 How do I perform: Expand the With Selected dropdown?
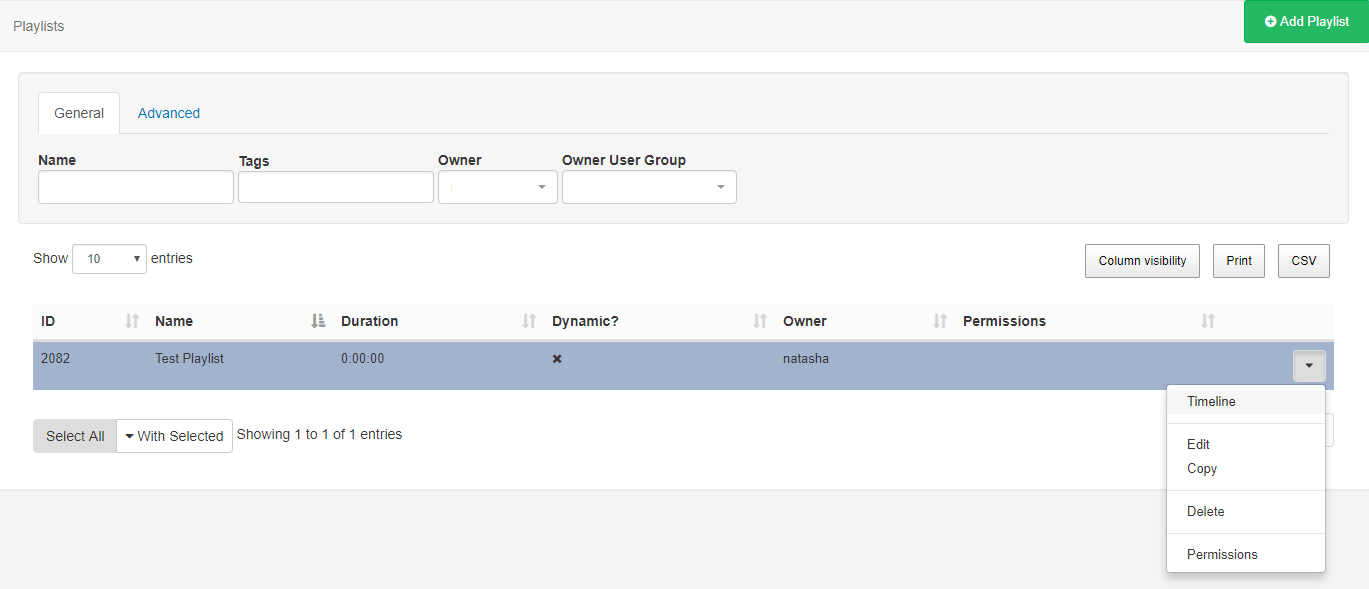point(175,436)
